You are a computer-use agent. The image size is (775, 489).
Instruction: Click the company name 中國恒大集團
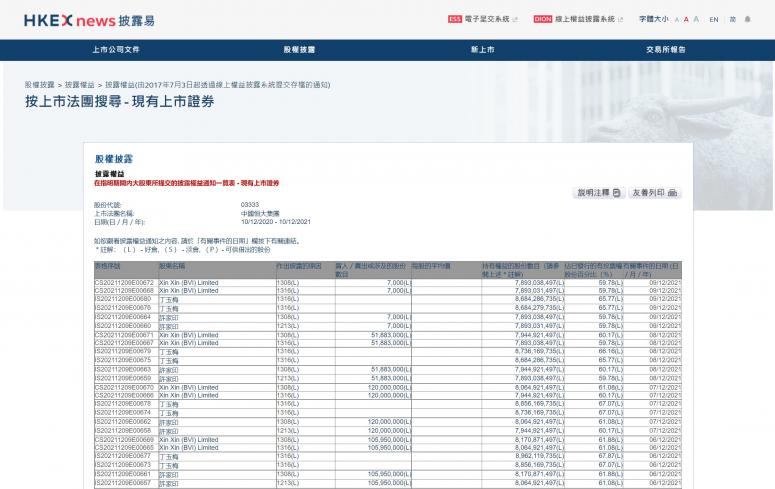click(260, 214)
